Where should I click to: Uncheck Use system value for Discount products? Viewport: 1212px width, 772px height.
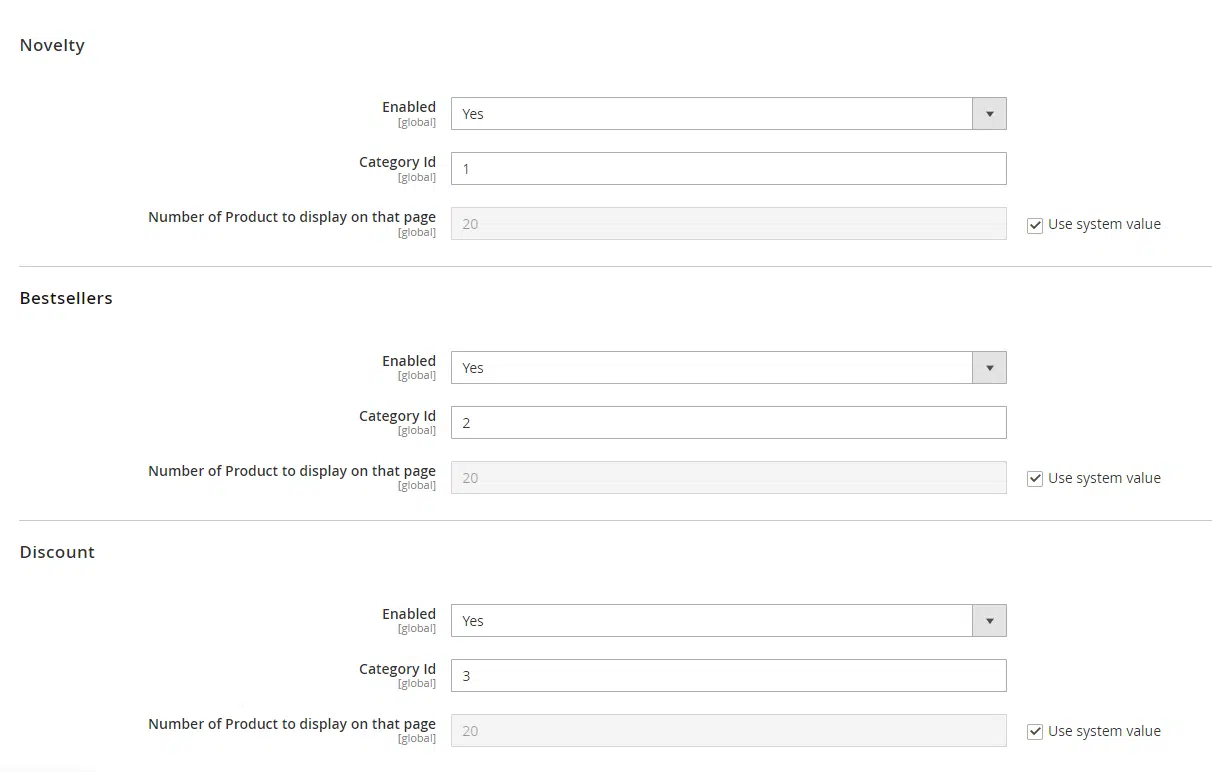pyautogui.click(x=1035, y=731)
